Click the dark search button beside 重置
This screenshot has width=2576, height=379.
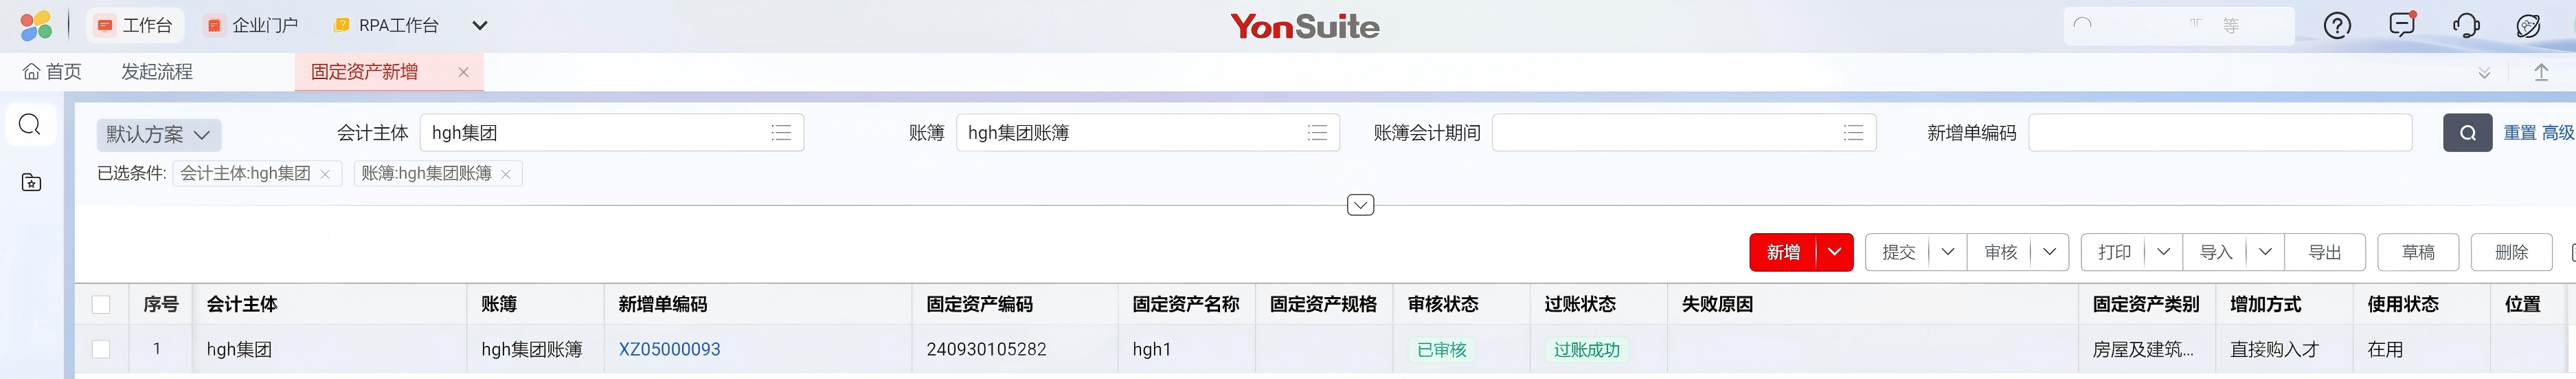click(2467, 133)
